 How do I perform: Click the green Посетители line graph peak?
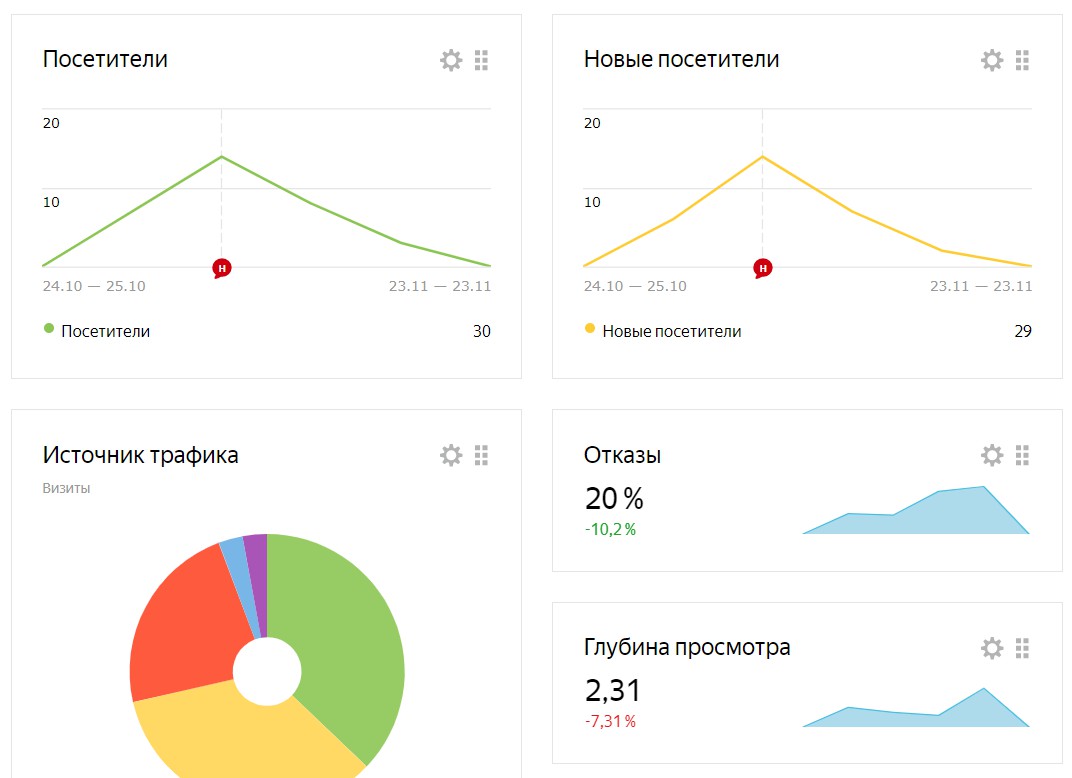(x=222, y=157)
